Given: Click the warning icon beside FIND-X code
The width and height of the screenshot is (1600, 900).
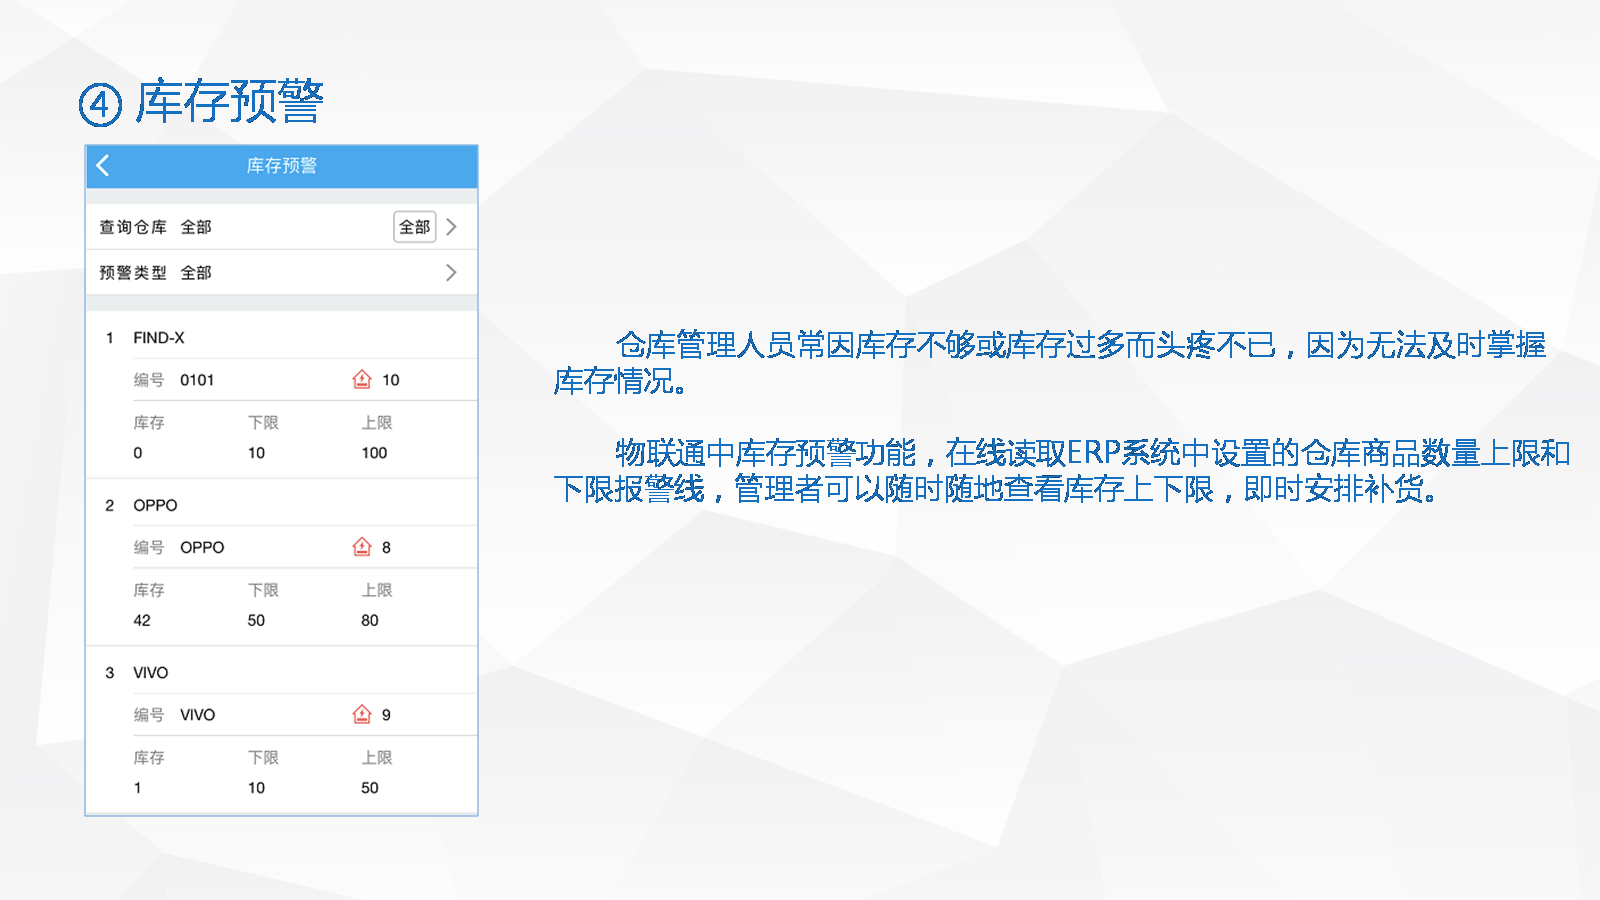Looking at the screenshot, I should (x=362, y=379).
